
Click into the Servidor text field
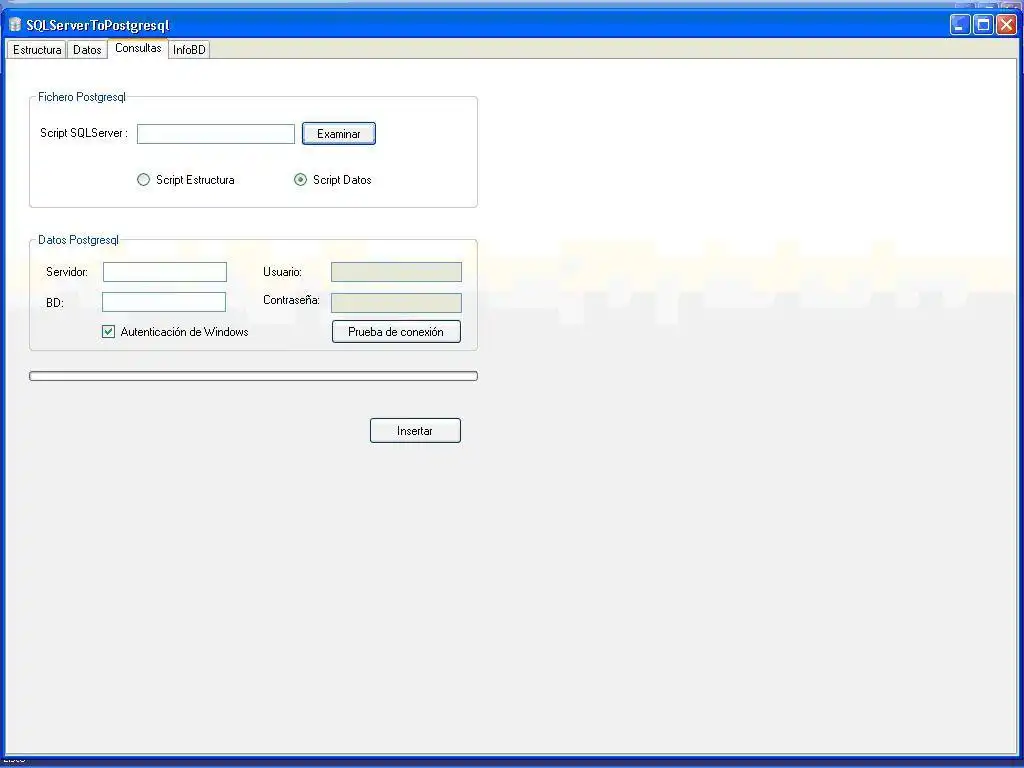[165, 272]
